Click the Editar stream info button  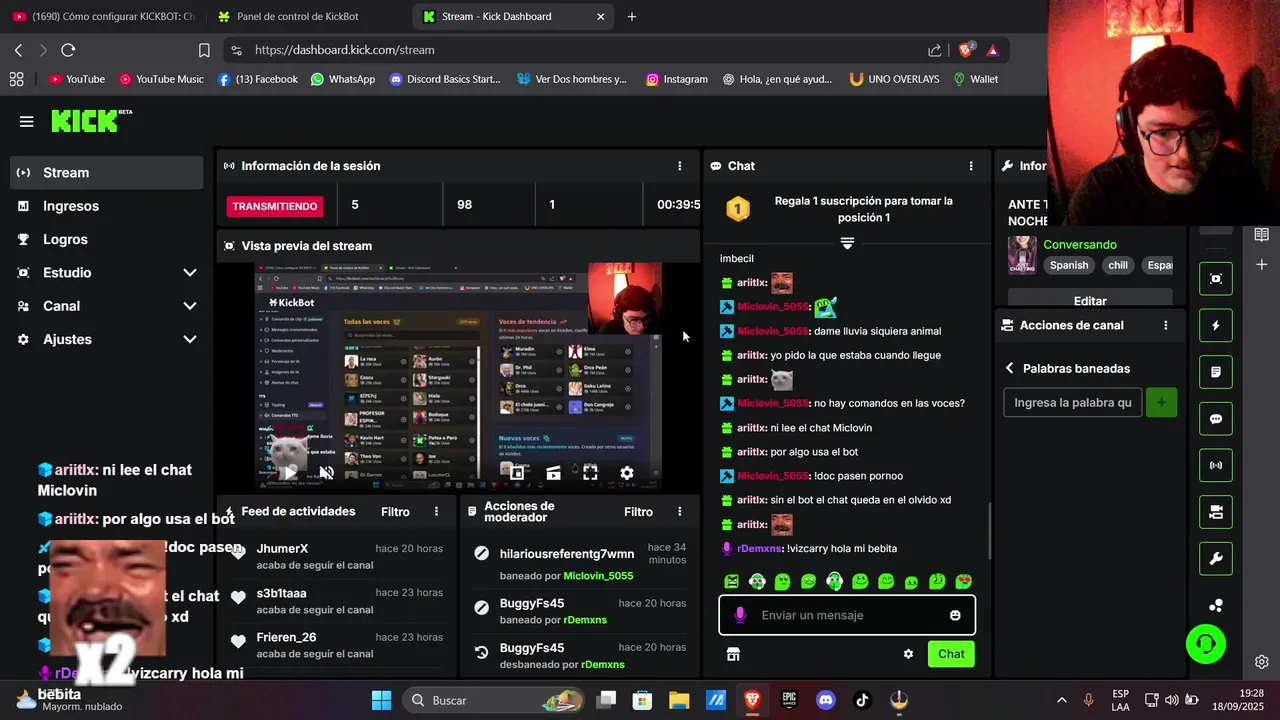pyautogui.click(x=1090, y=300)
